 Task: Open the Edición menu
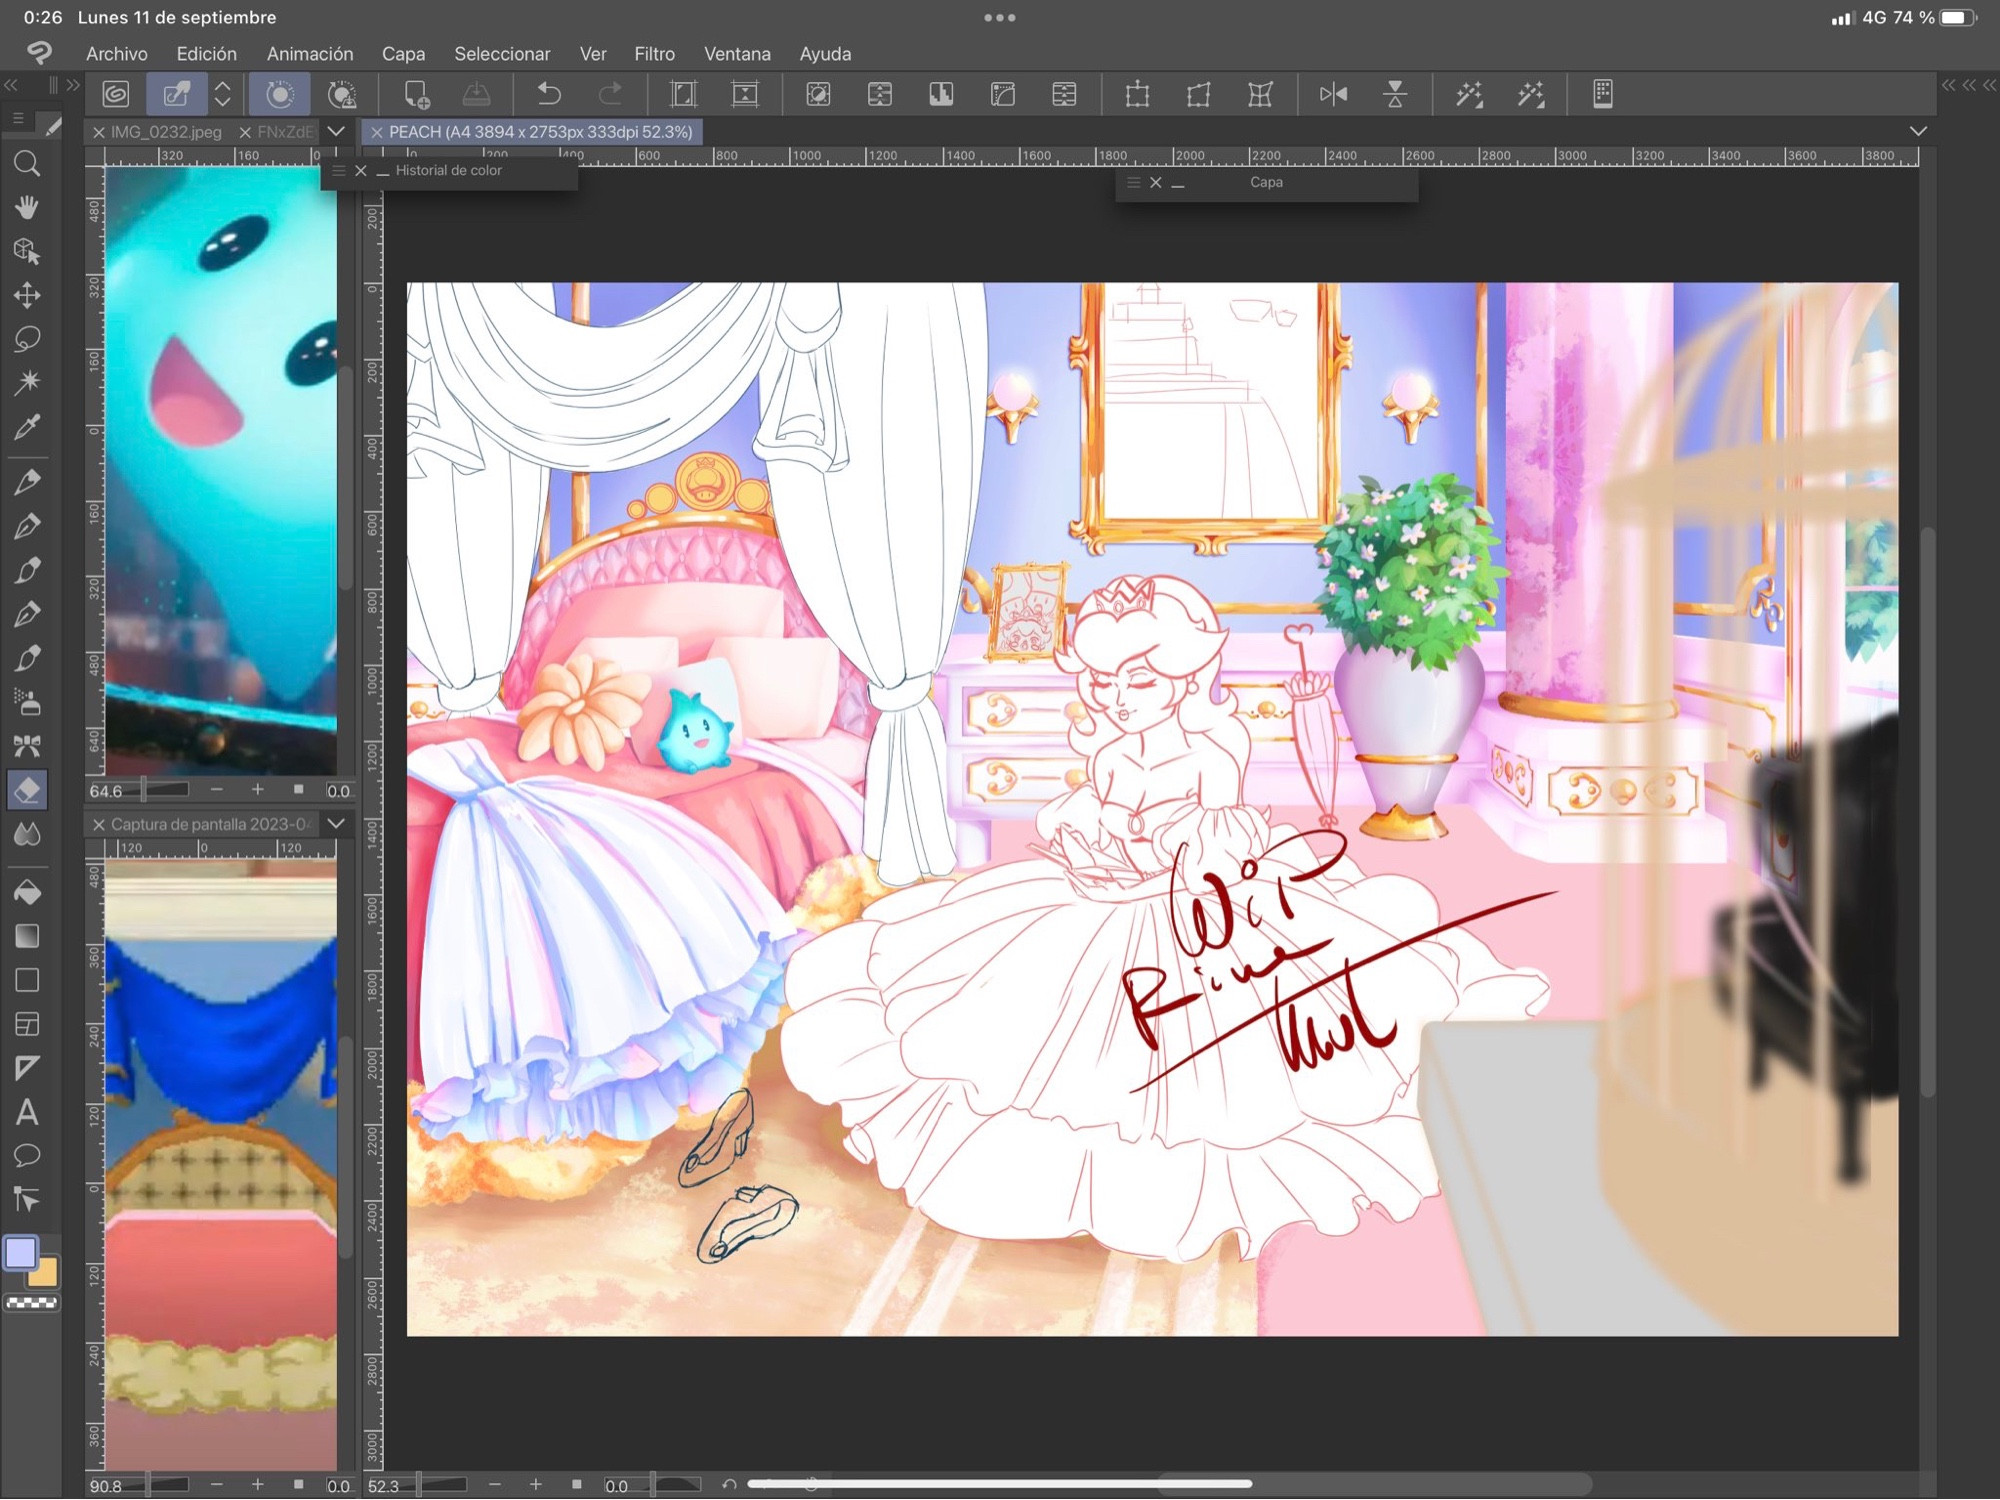[x=207, y=54]
